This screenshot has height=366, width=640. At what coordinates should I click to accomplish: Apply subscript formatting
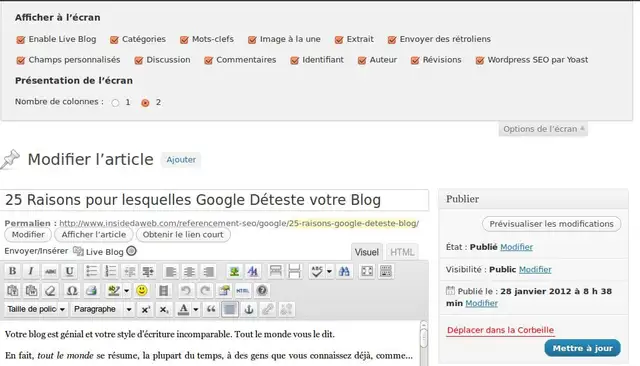click(164, 310)
